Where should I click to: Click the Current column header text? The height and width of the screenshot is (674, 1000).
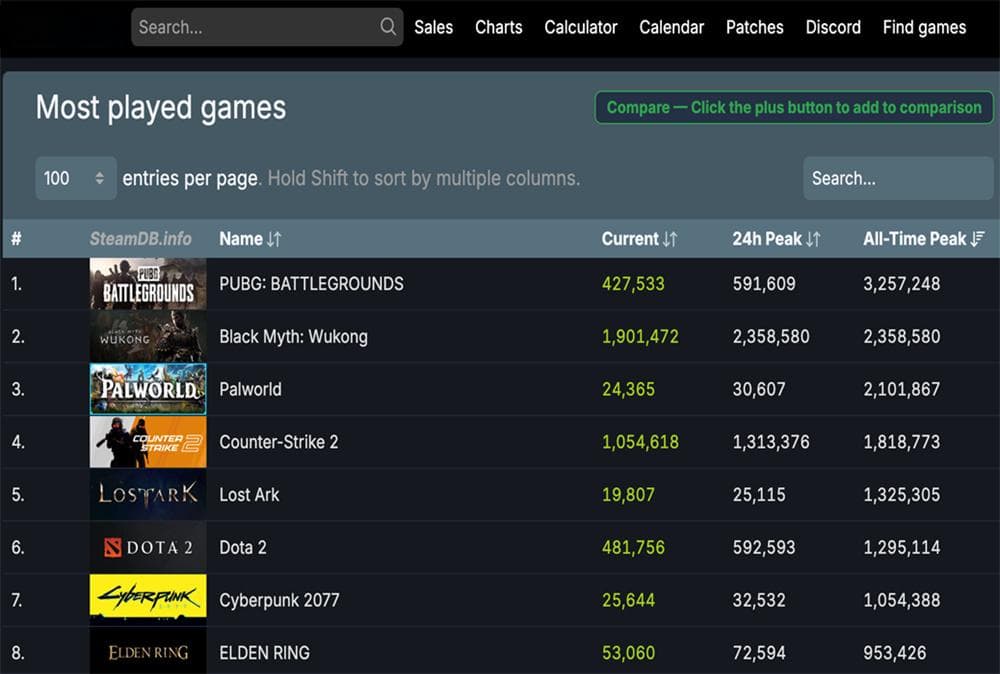pos(630,239)
